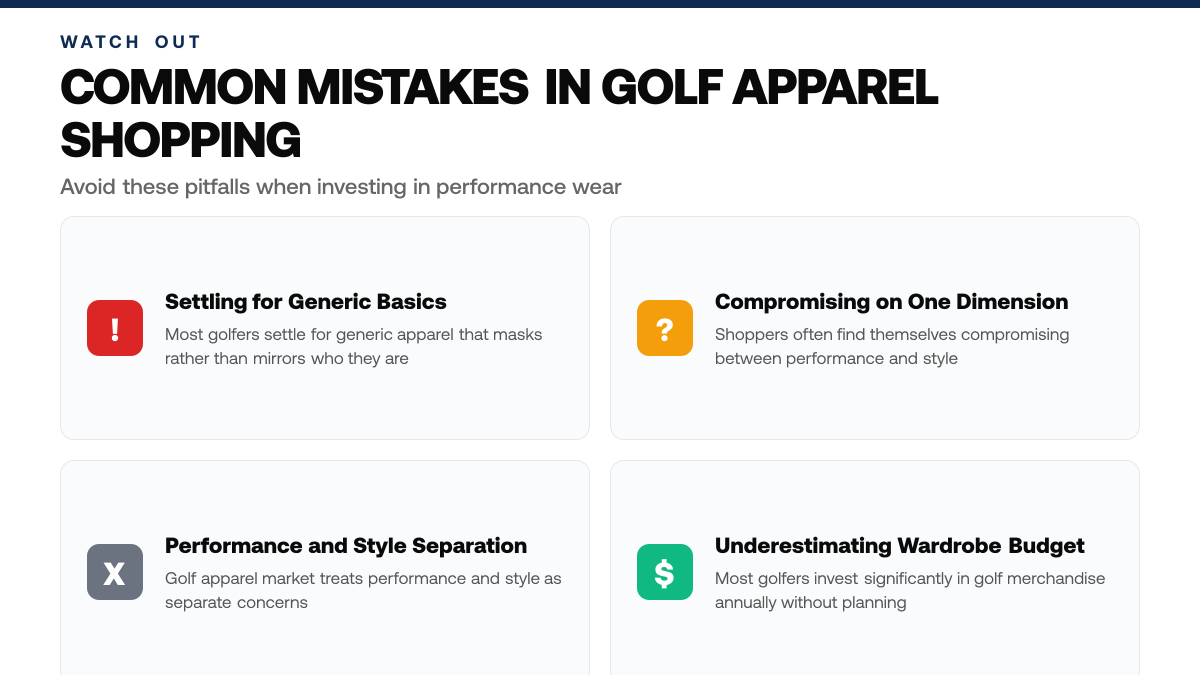Image resolution: width=1200 pixels, height=675 pixels.
Task: Select the top-left mistake card
Action: 325,328
